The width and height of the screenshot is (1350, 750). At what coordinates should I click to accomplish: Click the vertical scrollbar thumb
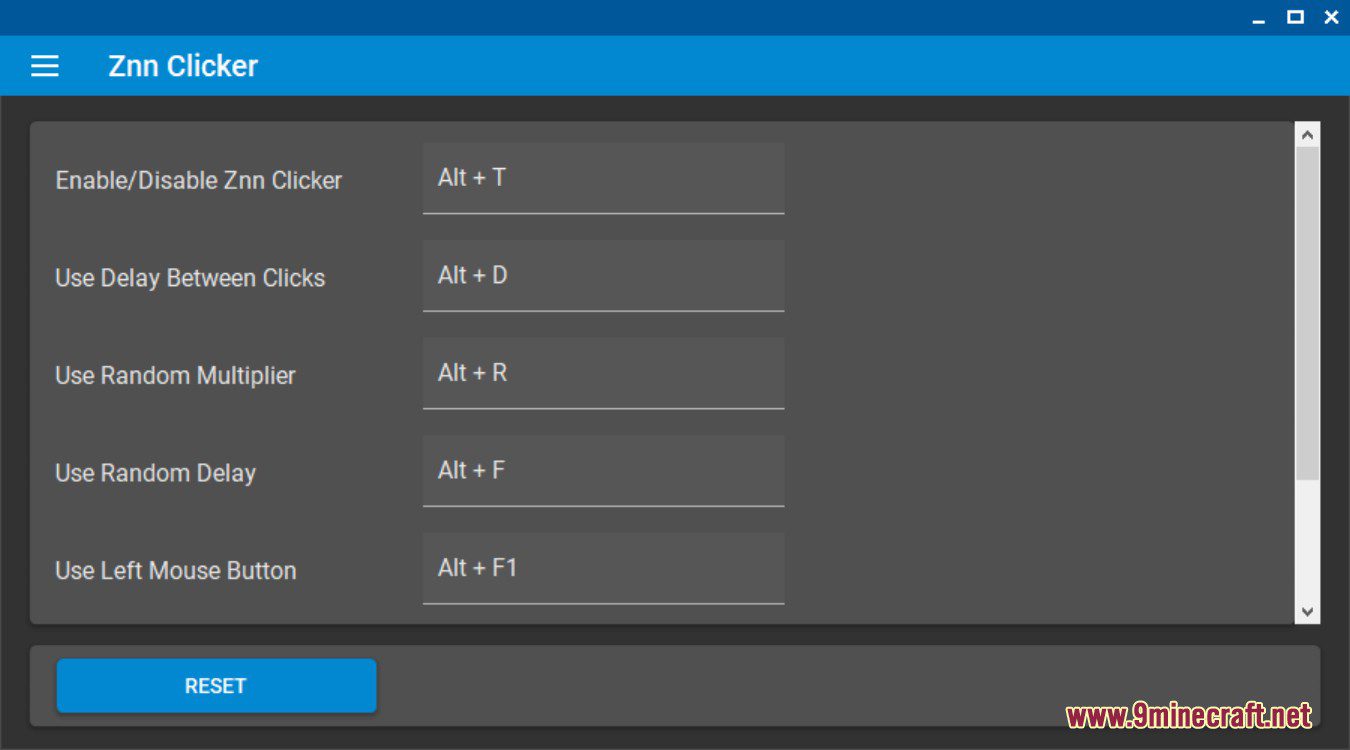(x=1307, y=313)
